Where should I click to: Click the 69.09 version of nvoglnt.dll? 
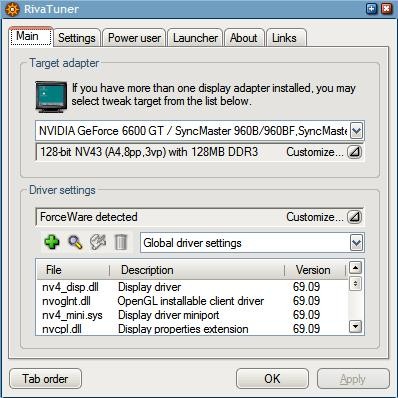coord(306,301)
